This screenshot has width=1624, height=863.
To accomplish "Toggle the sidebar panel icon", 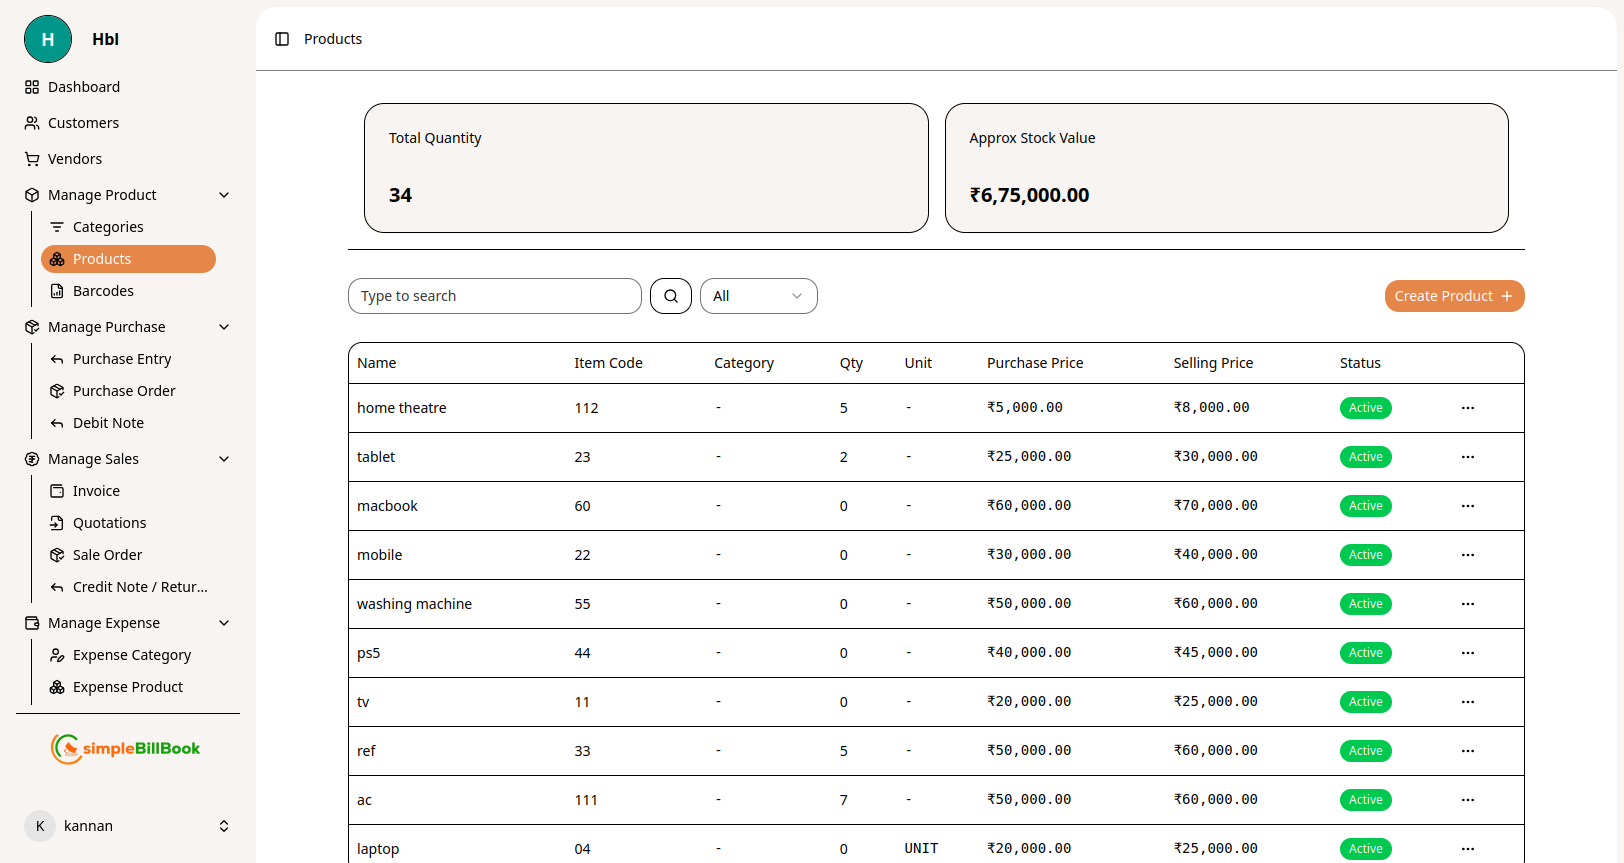I will point(282,39).
